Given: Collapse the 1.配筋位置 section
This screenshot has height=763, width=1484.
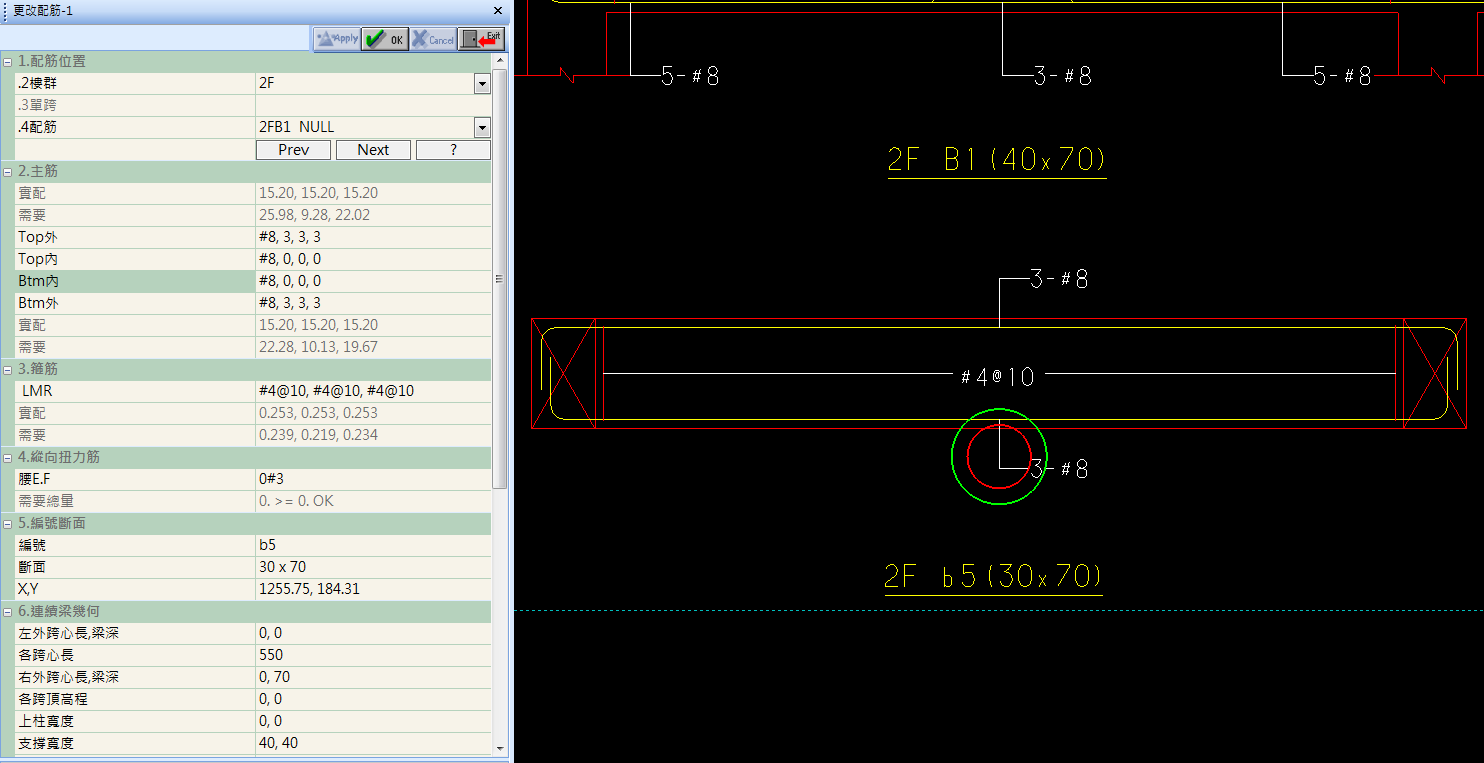Looking at the screenshot, I should click(8, 62).
